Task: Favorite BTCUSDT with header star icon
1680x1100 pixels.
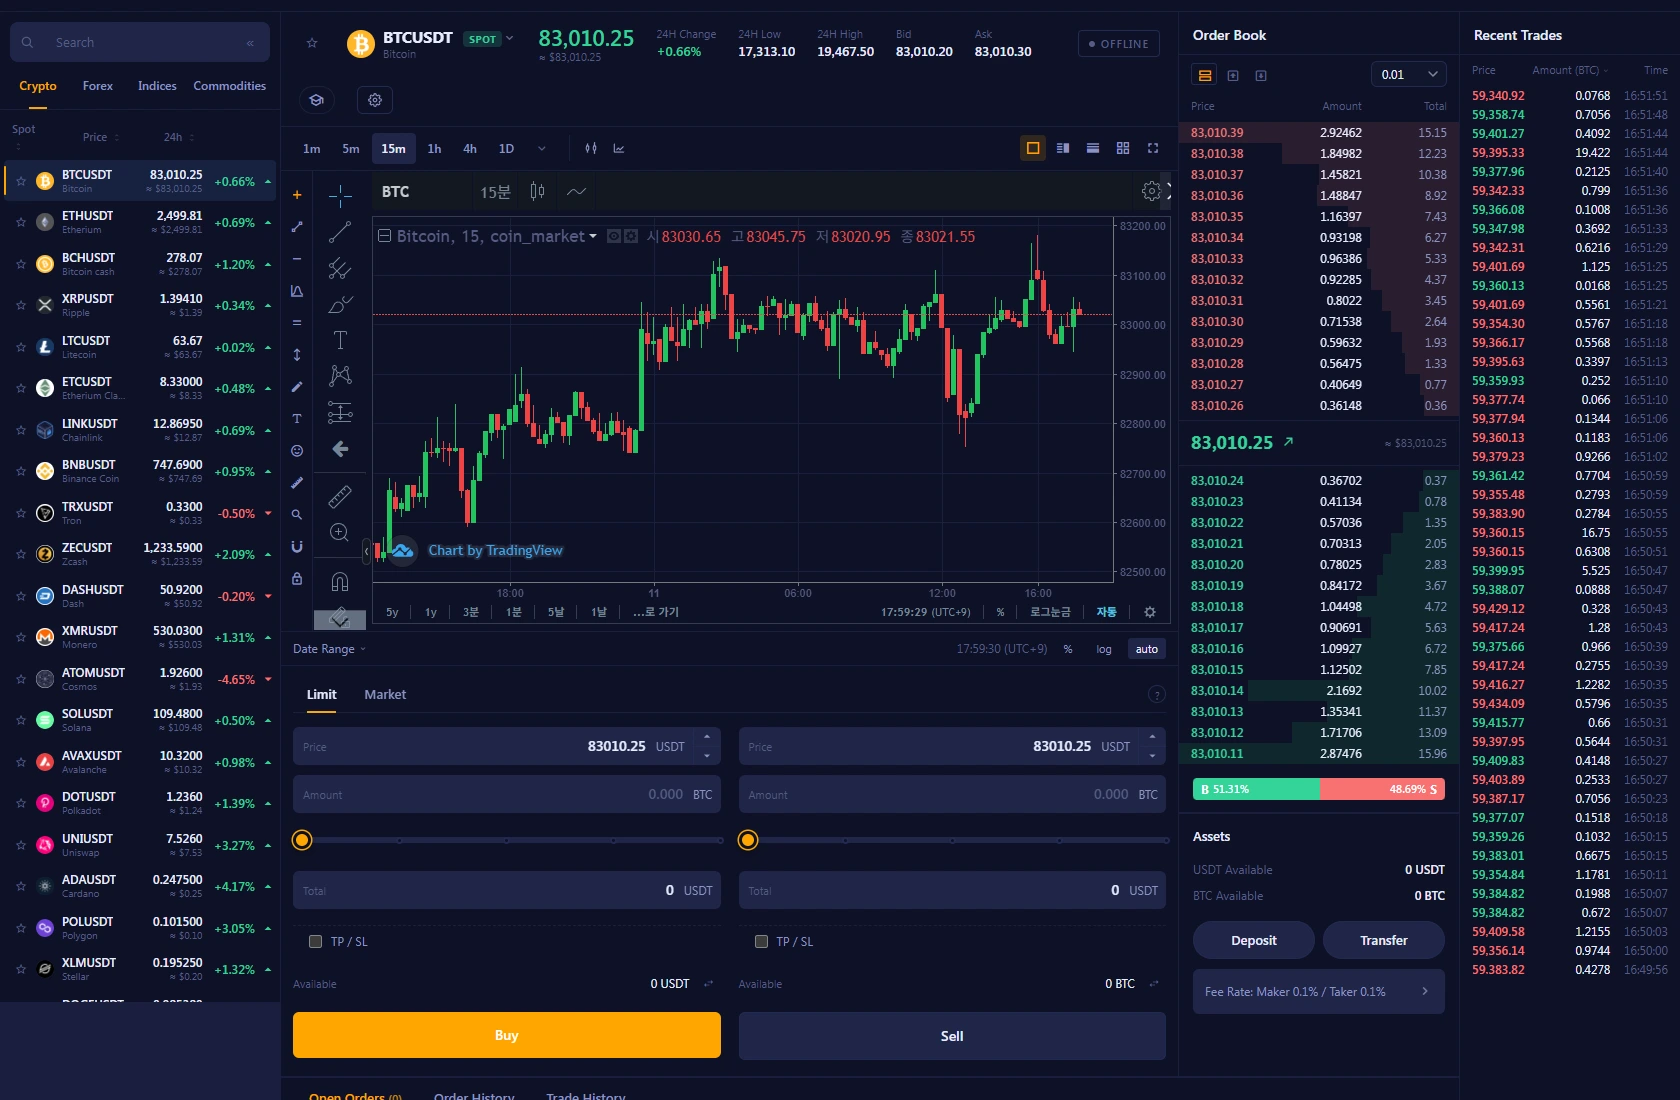Action: click(x=312, y=43)
